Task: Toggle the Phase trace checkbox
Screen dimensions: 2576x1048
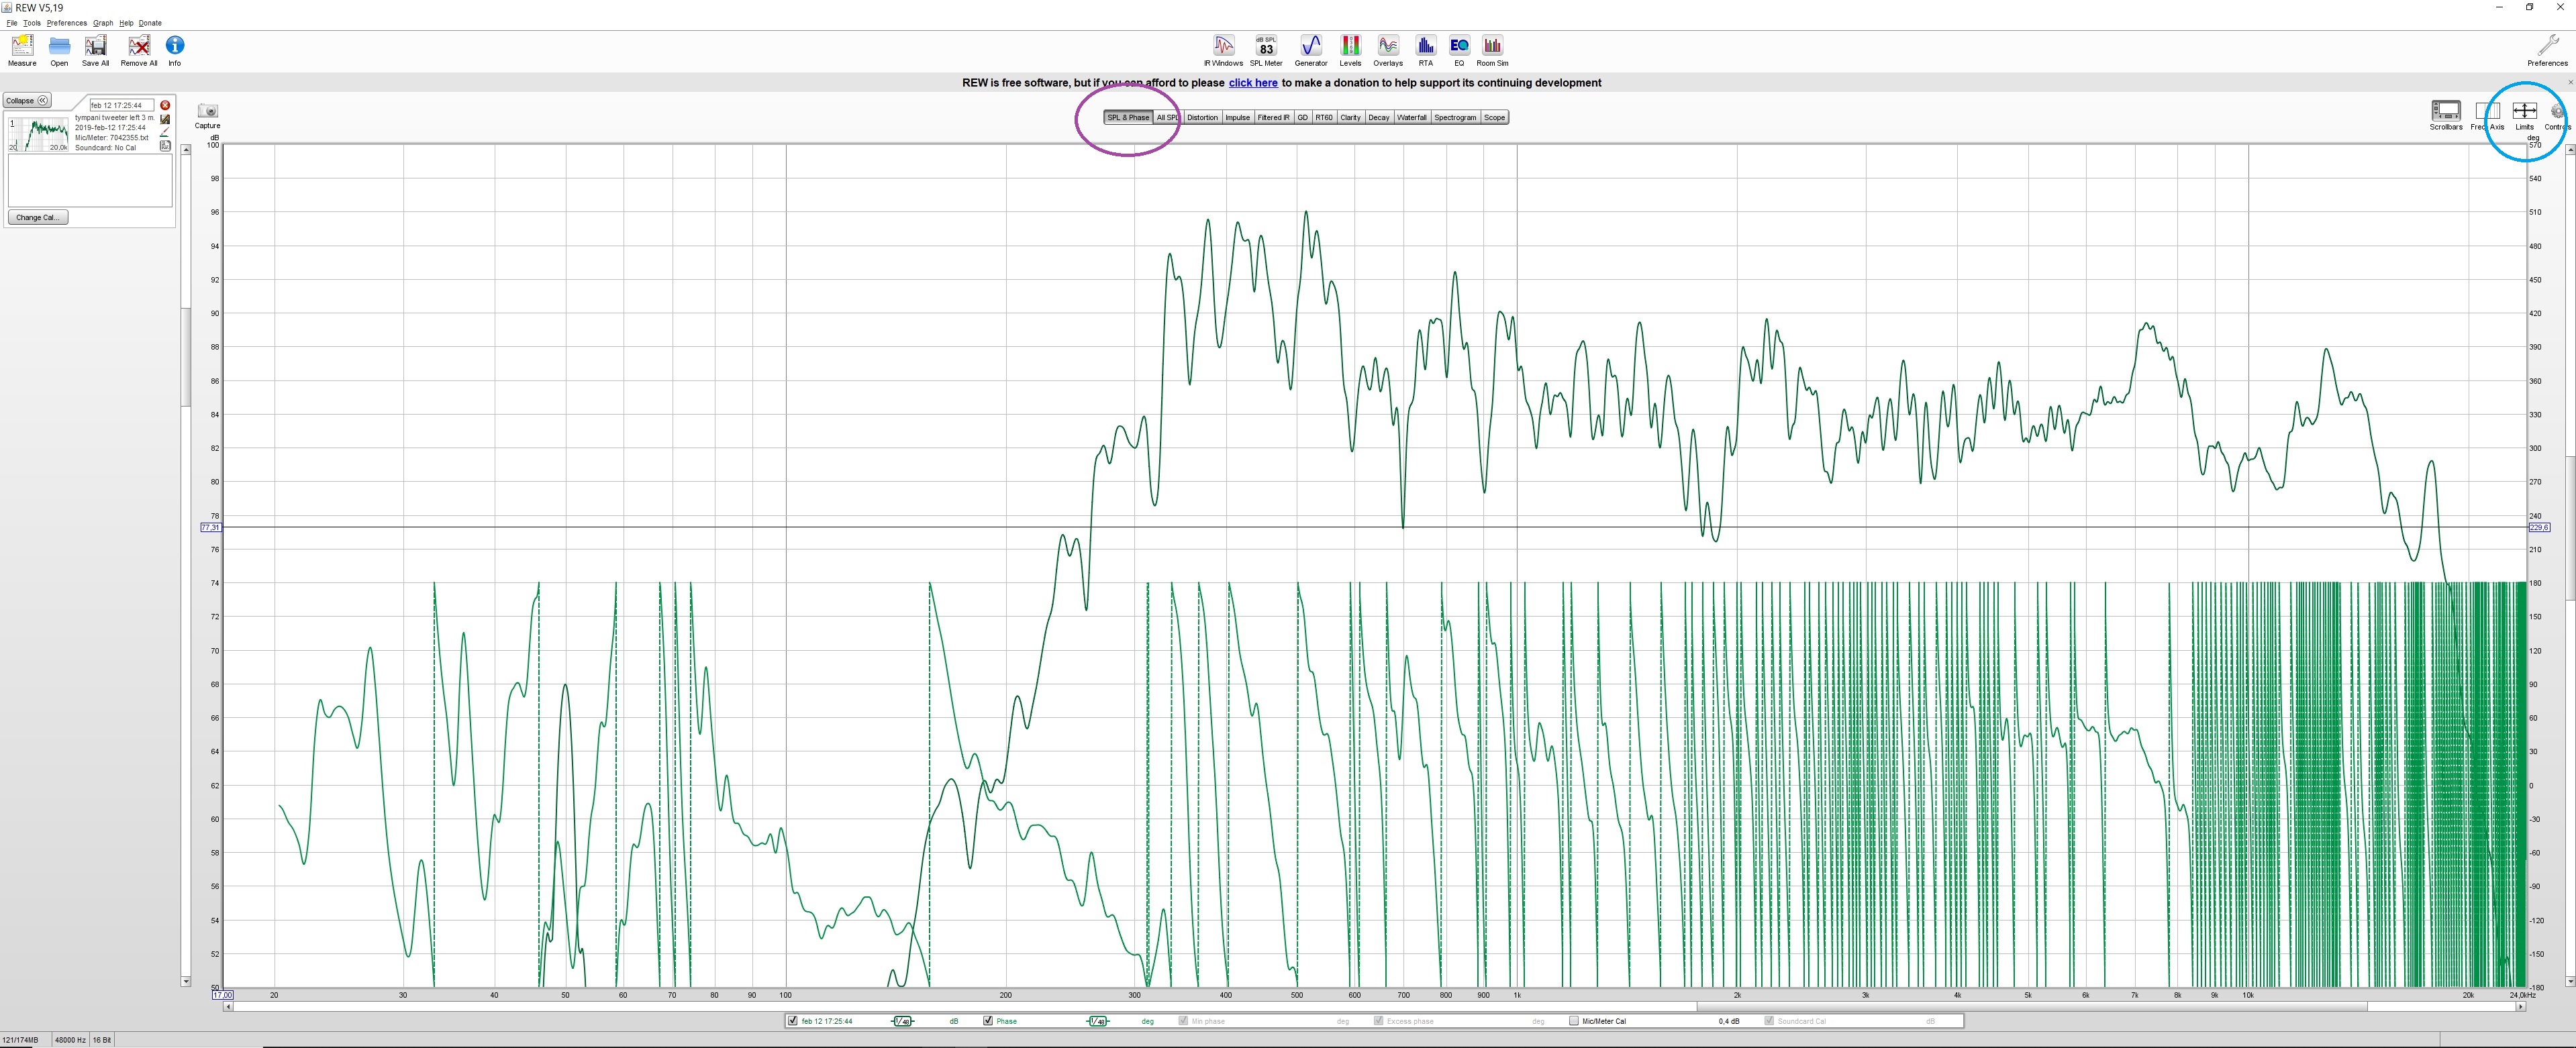Action: click(988, 1021)
